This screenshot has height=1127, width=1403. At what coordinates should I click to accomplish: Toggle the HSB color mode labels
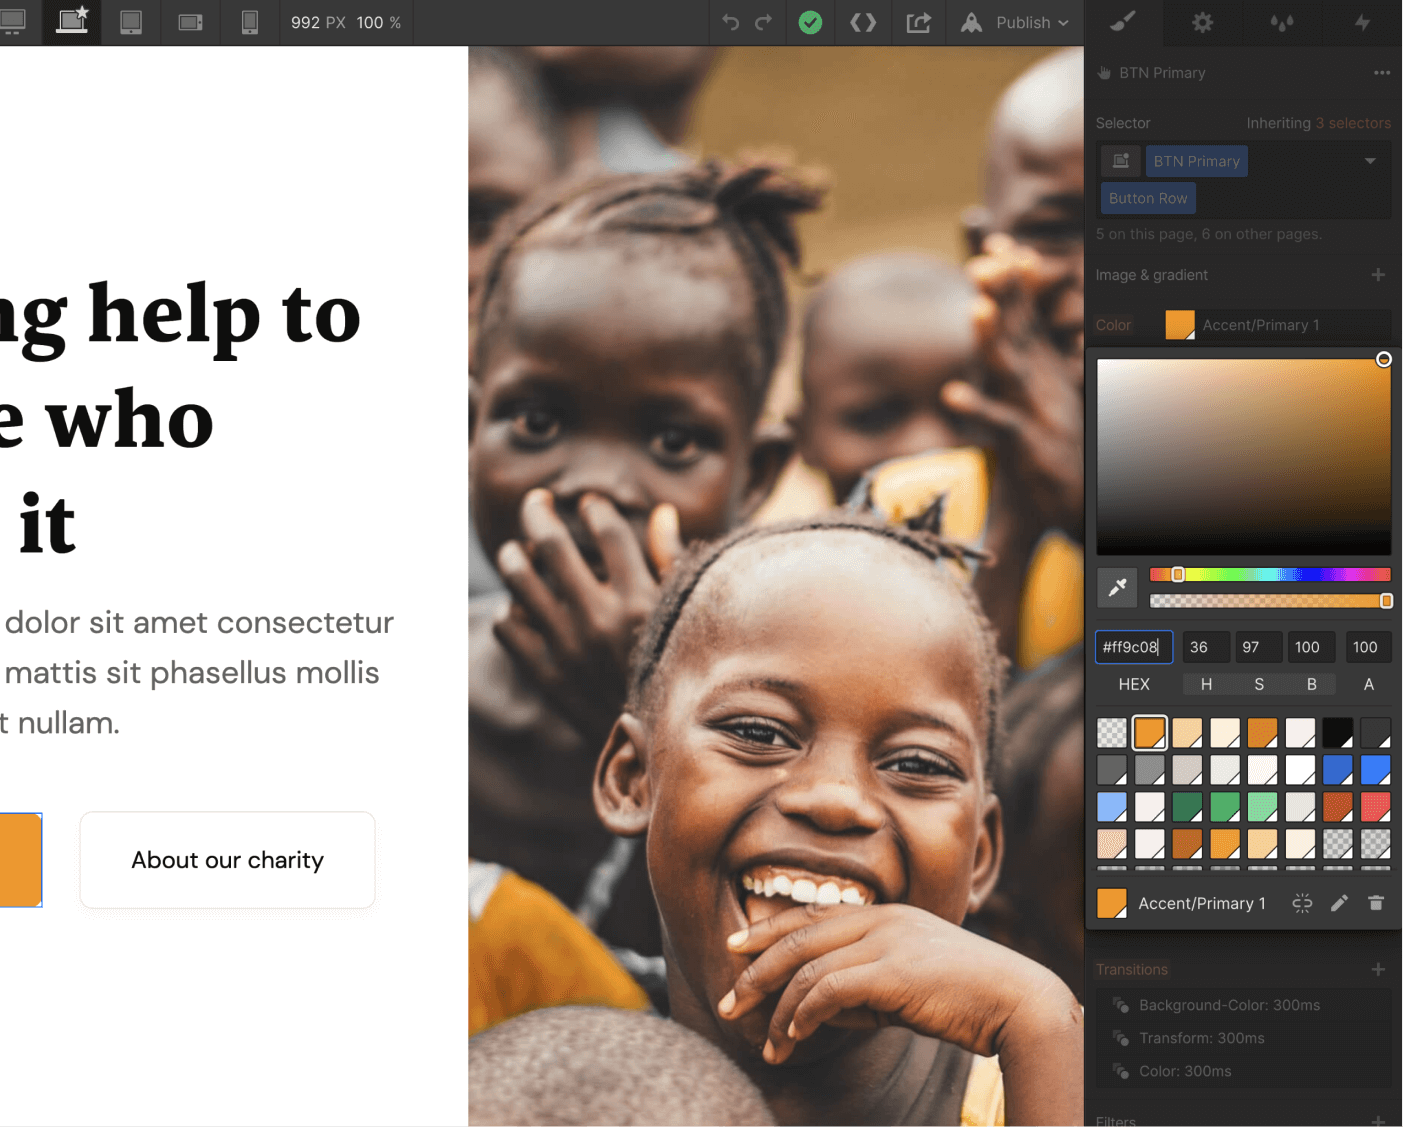tap(1259, 684)
